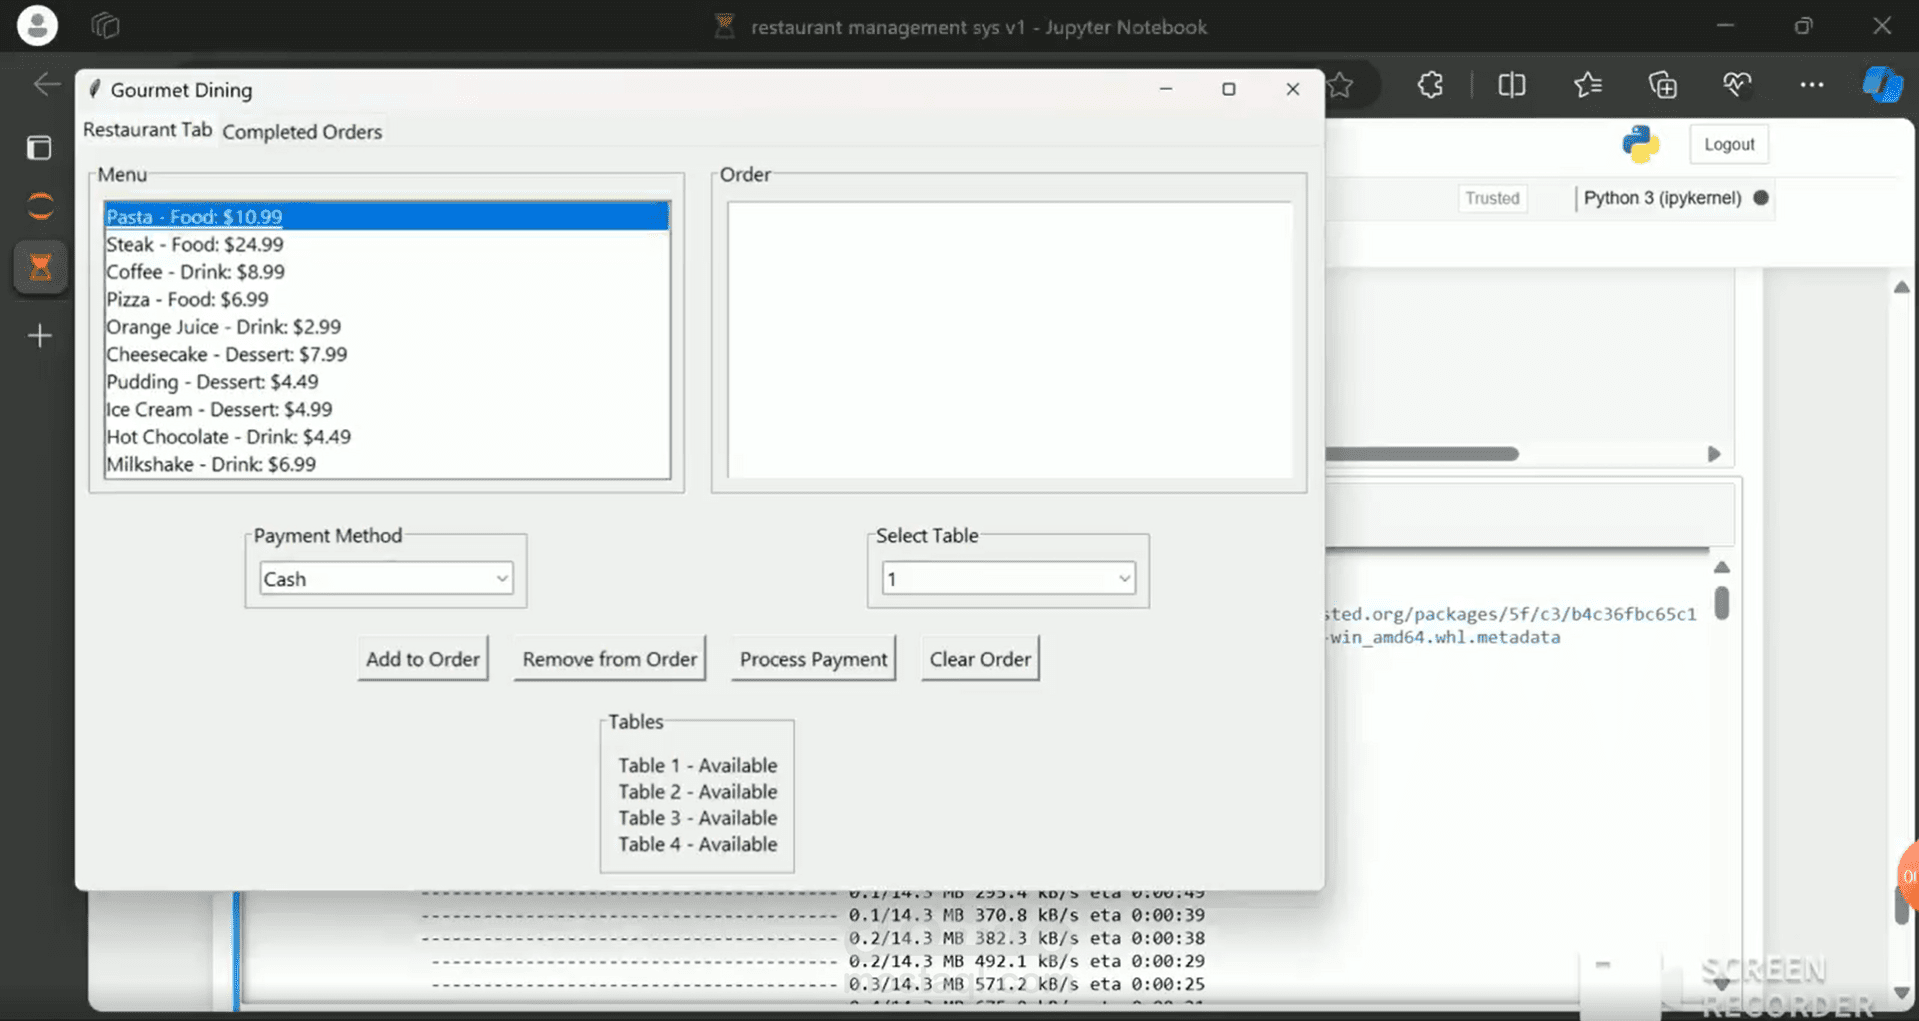Click the win_amd64.whl.metadata link in output

click(1443, 637)
